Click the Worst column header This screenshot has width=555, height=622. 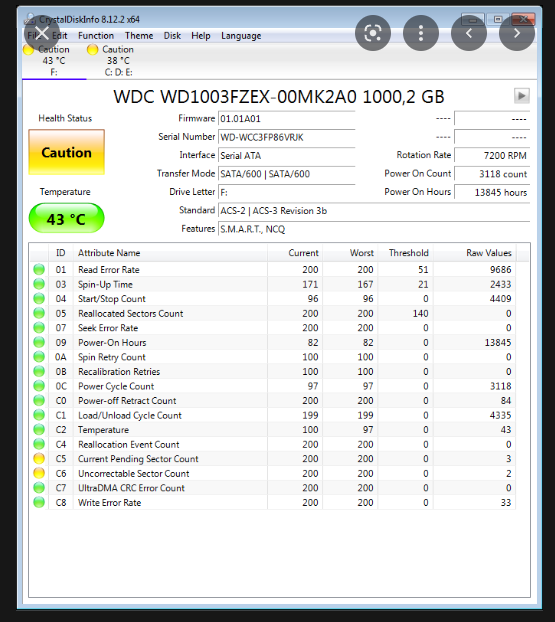coord(350,253)
